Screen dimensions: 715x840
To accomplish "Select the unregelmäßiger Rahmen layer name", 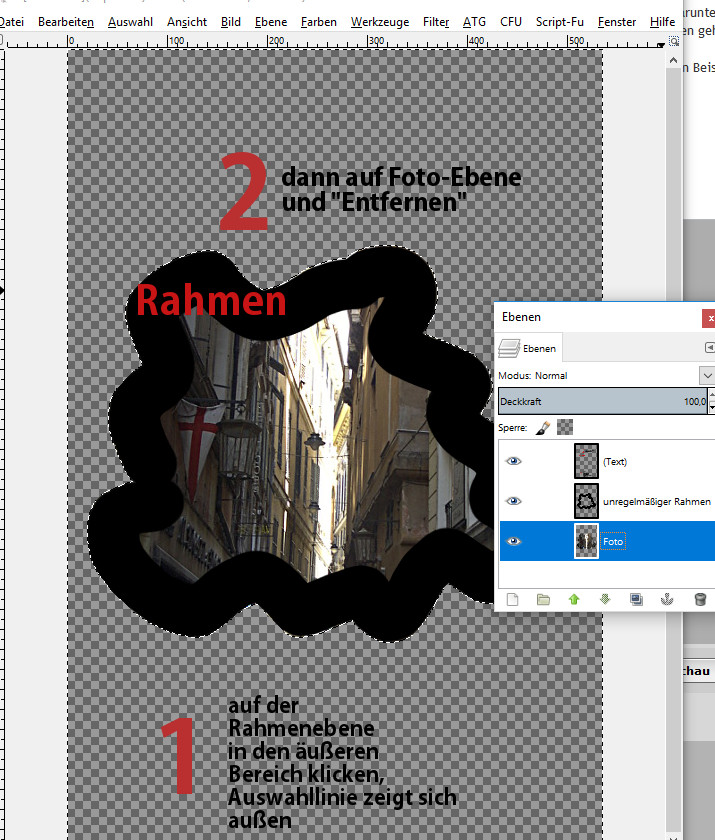I will coord(656,501).
